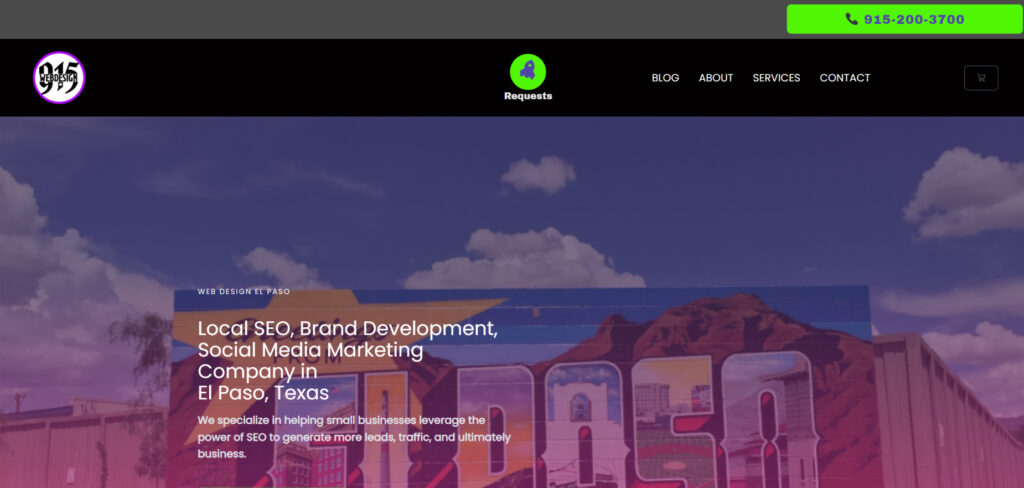Screen dimensions: 1024x488
Task: Open the rocket Requests icon
Action: pos(528,71)
